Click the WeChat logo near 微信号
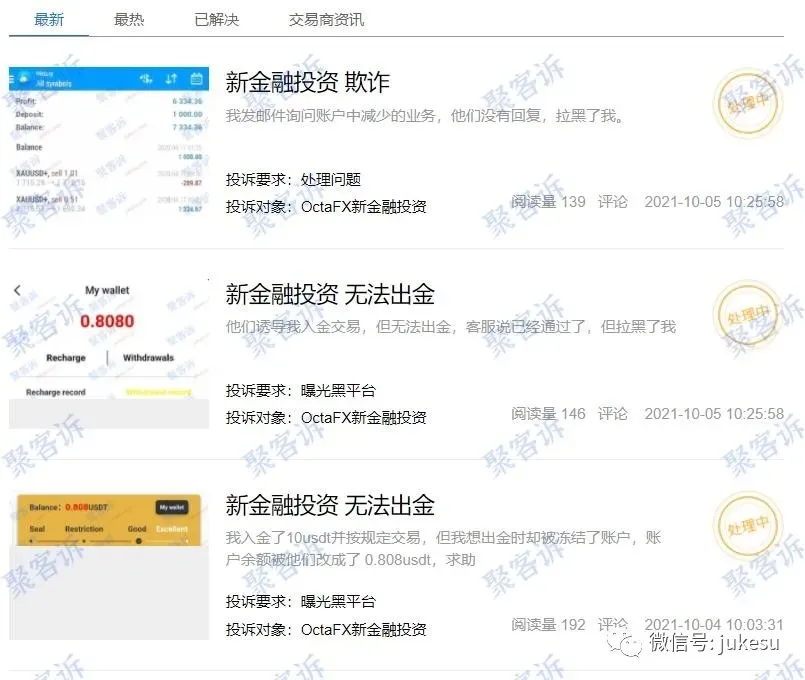 pyautogui.click(x=624, y=643)
